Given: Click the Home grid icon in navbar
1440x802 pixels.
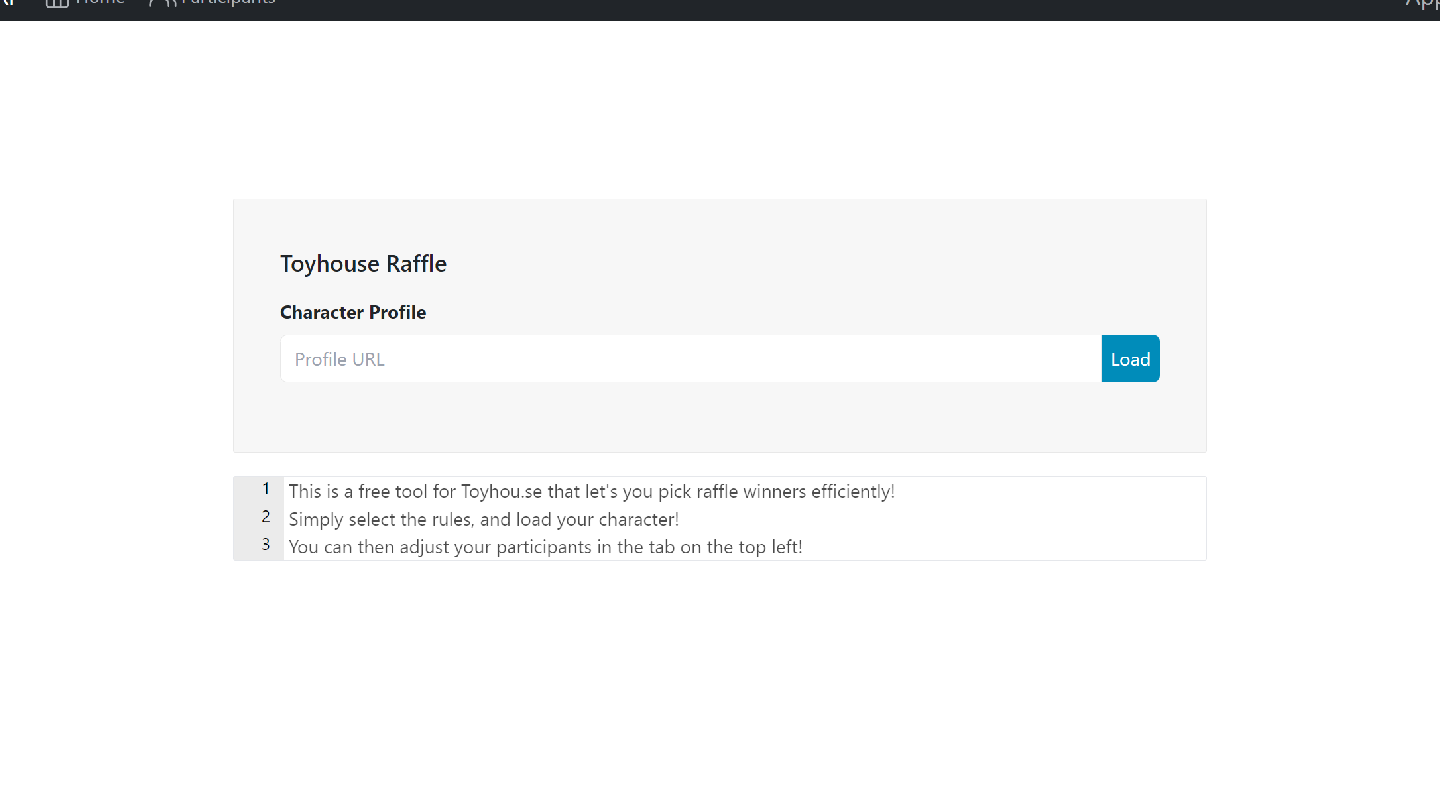Looking at the screenshot, I should [x=57, y=3].
